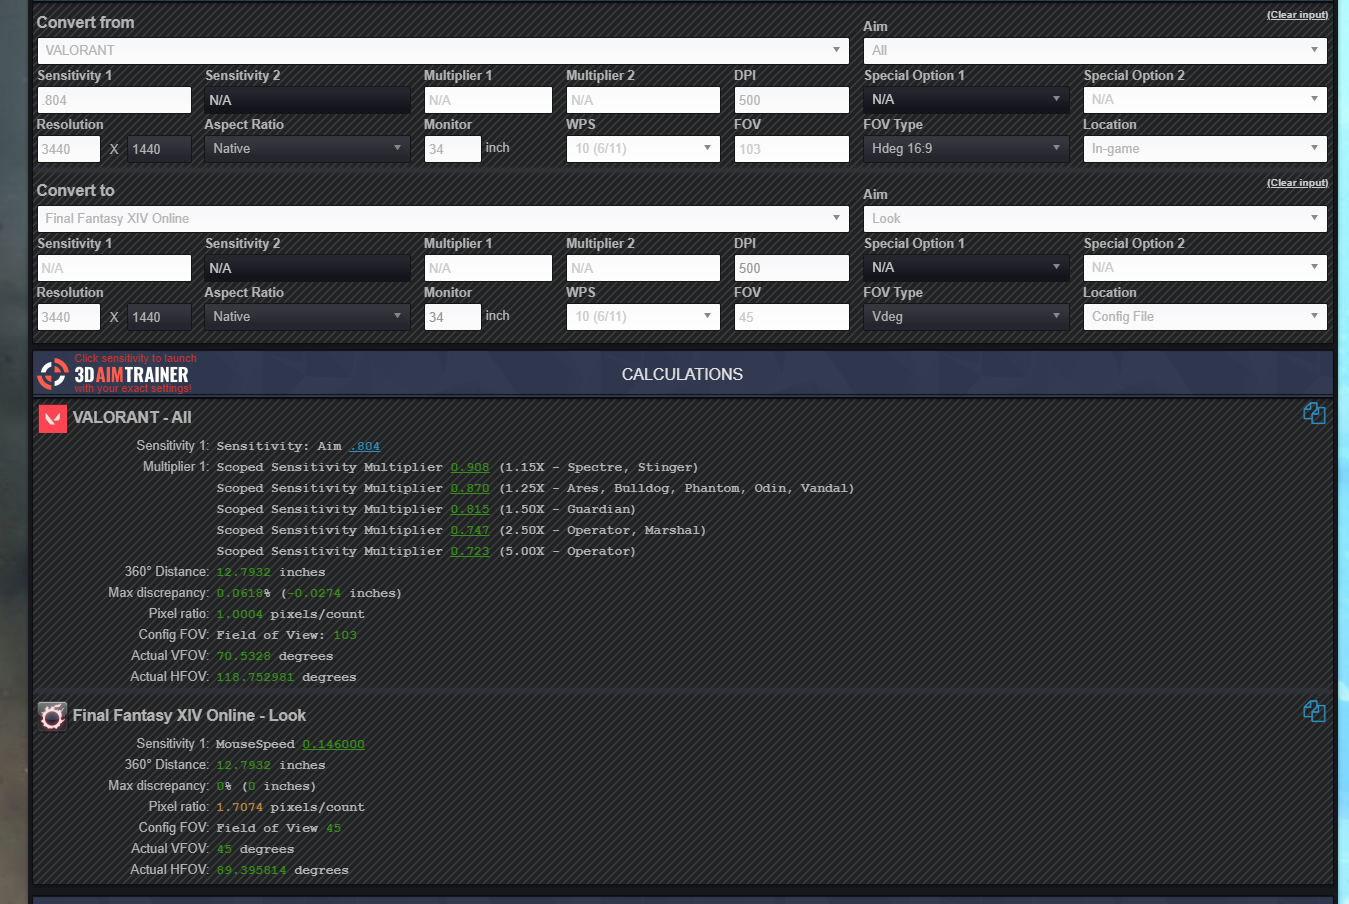Focus Convert from Sensitivity 1 field
1349x904 pixels.
[x=114, y=100]
